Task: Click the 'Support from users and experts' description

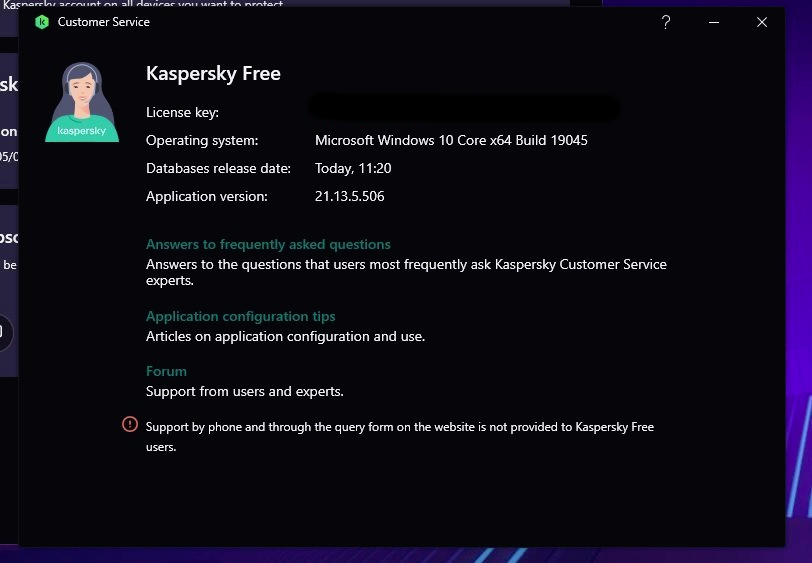Action: pos(245,391)
